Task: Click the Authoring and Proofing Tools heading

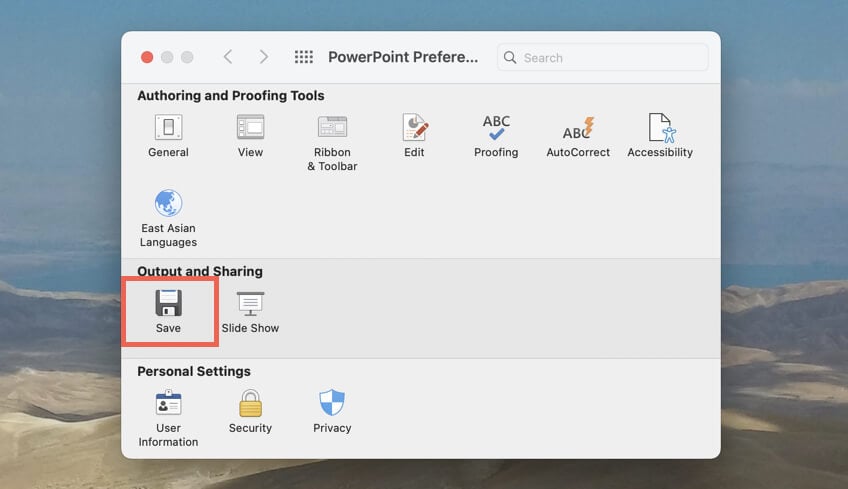Action: [x=231, y=96]
